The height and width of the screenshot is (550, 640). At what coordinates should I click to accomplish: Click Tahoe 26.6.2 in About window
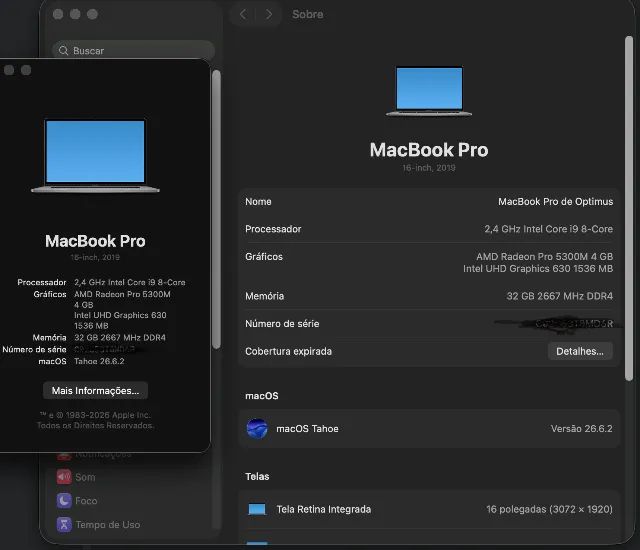[99, 361]
